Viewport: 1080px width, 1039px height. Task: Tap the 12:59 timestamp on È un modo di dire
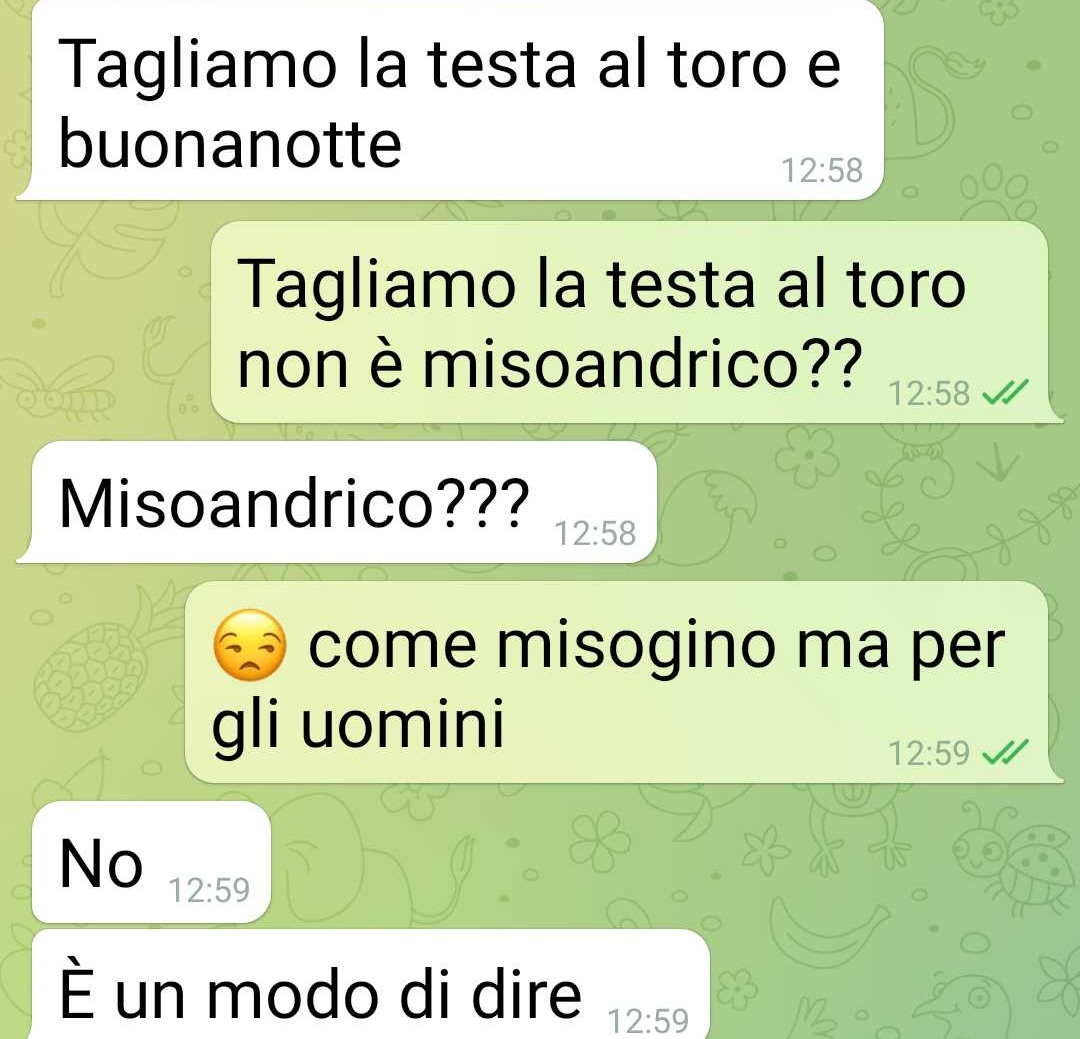[648, 1020]
